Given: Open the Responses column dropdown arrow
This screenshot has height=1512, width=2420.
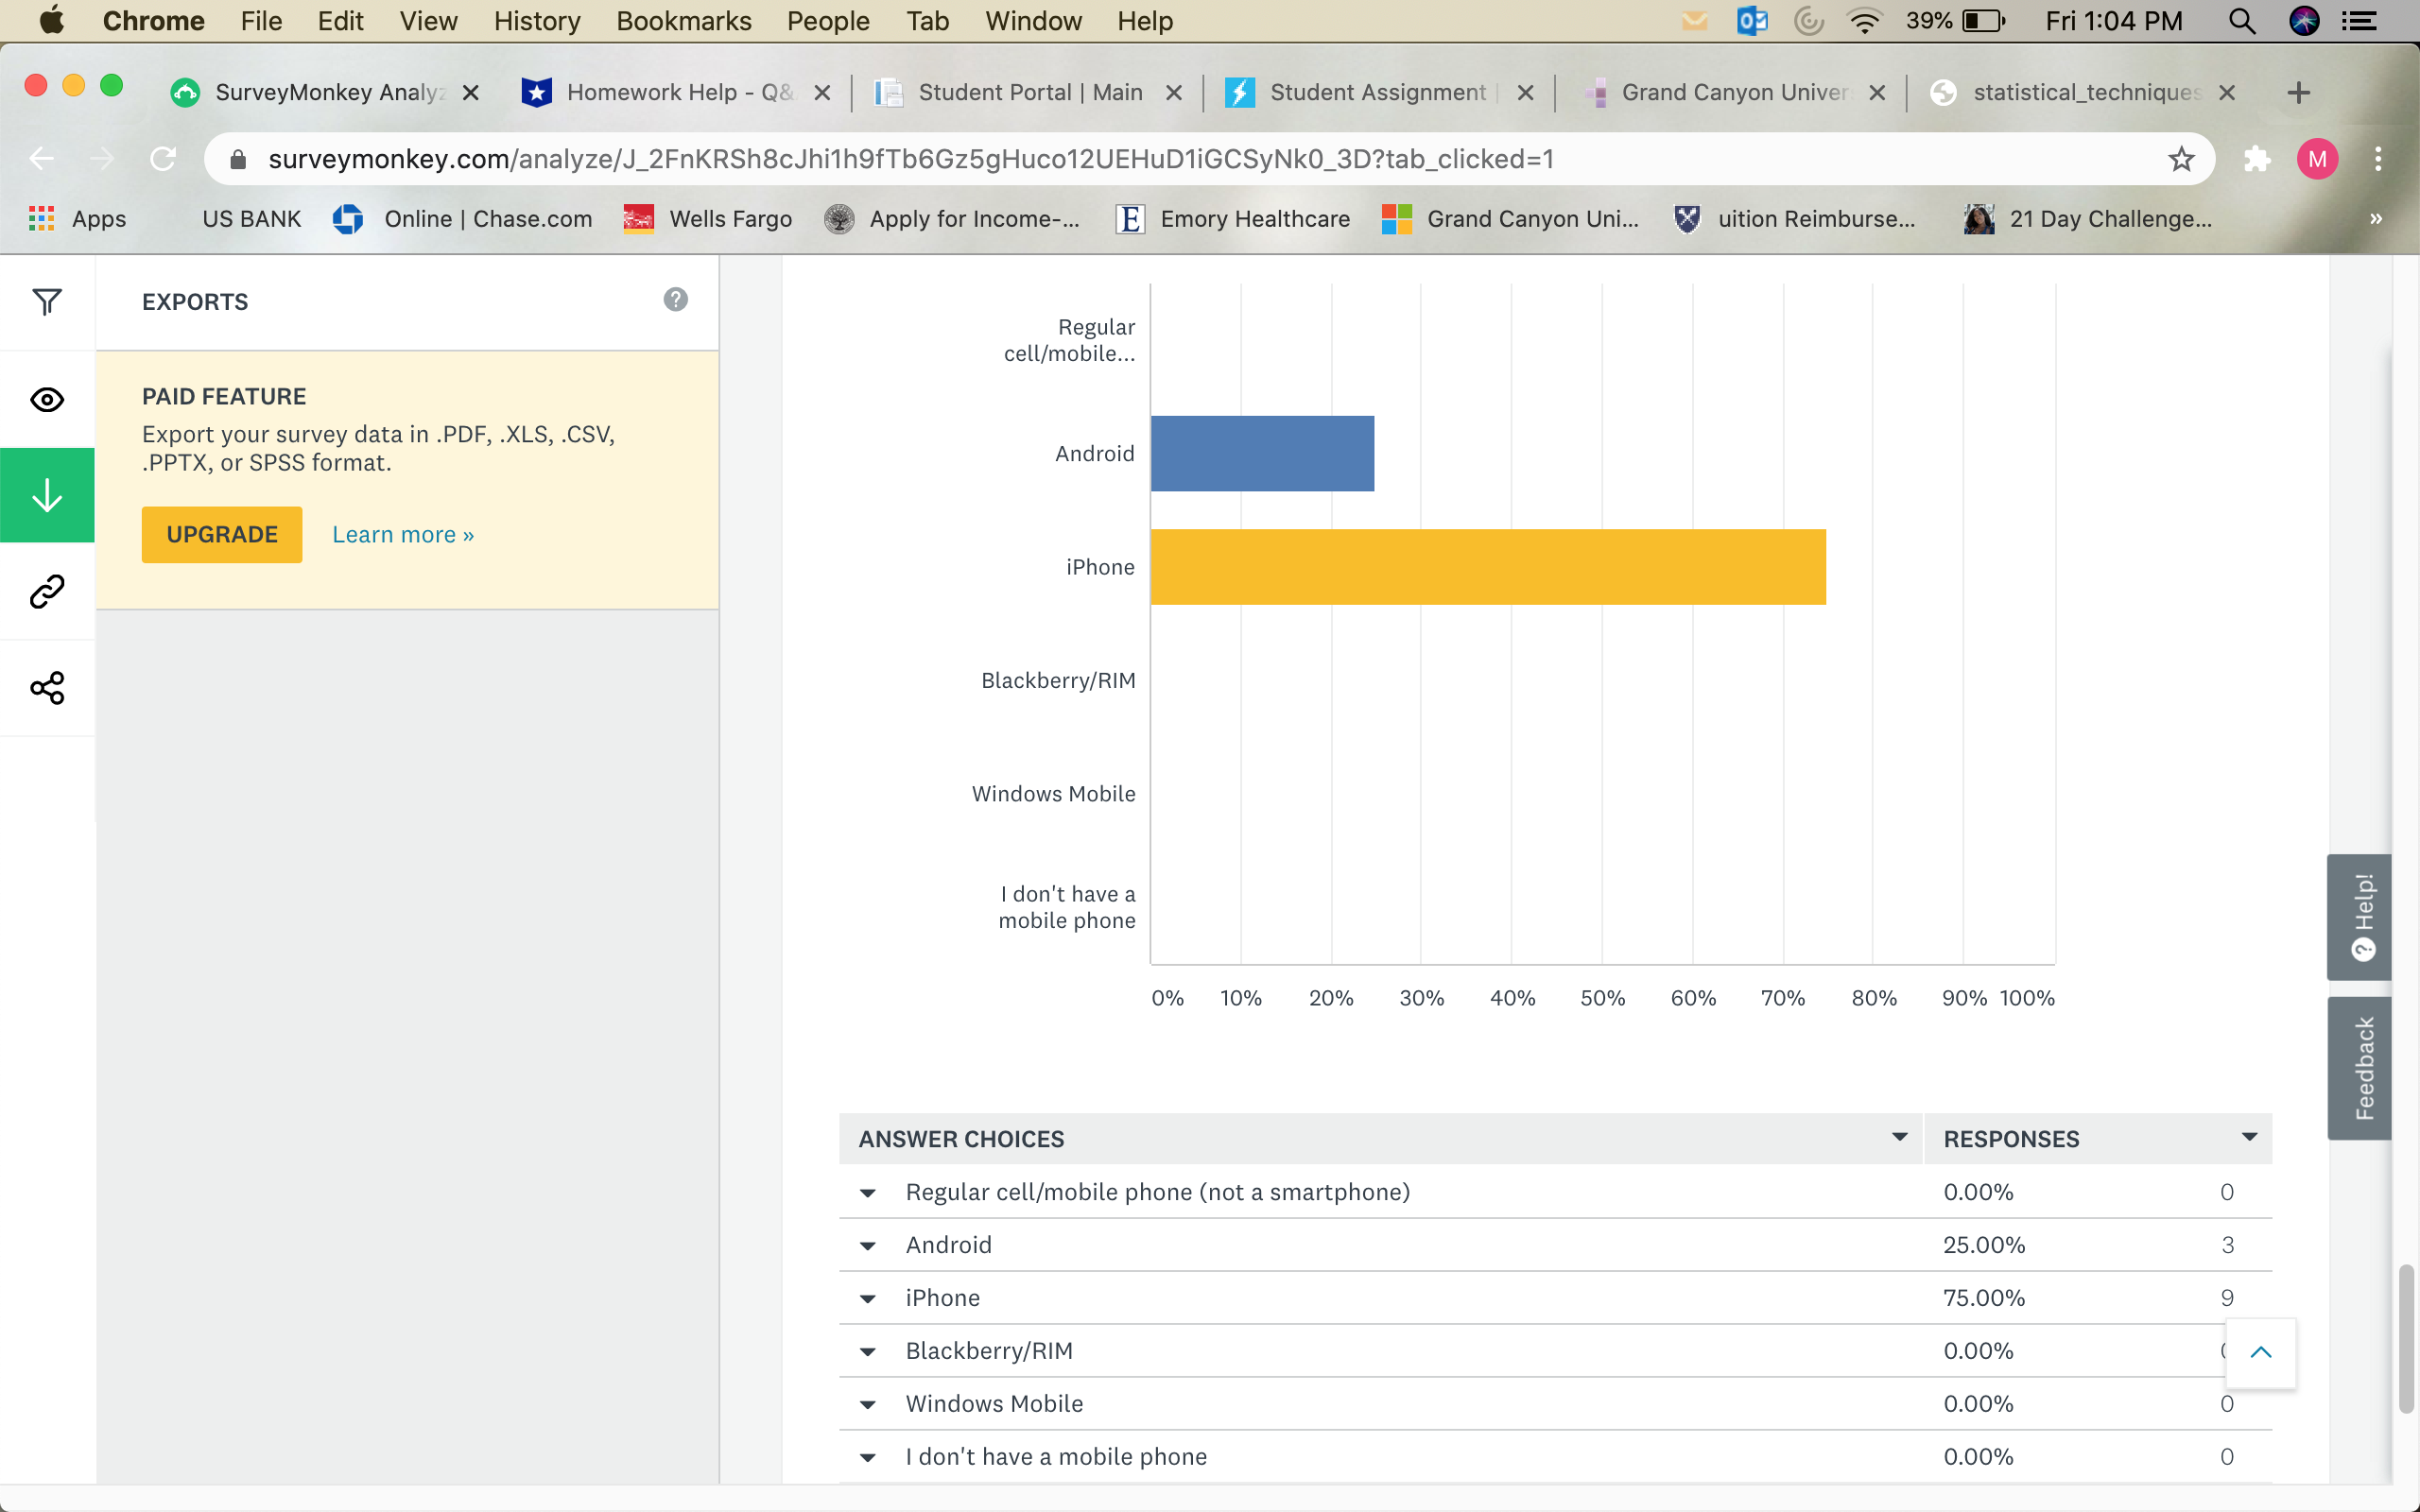Looking at the screenshot, I should point(2249,1137).
